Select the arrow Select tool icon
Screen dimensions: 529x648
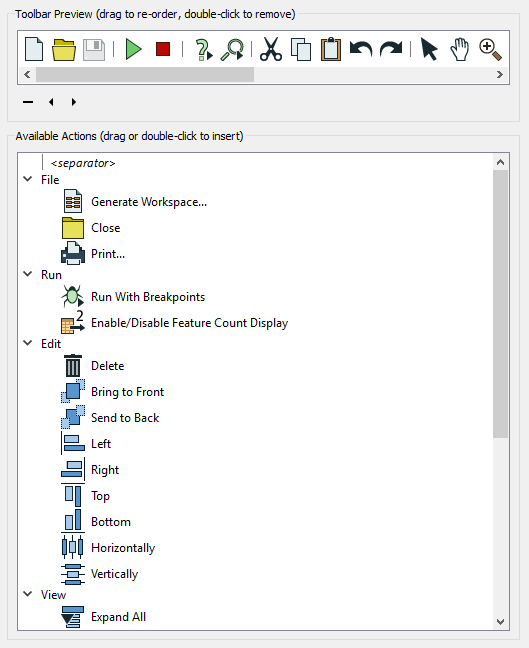pos(429,49)
